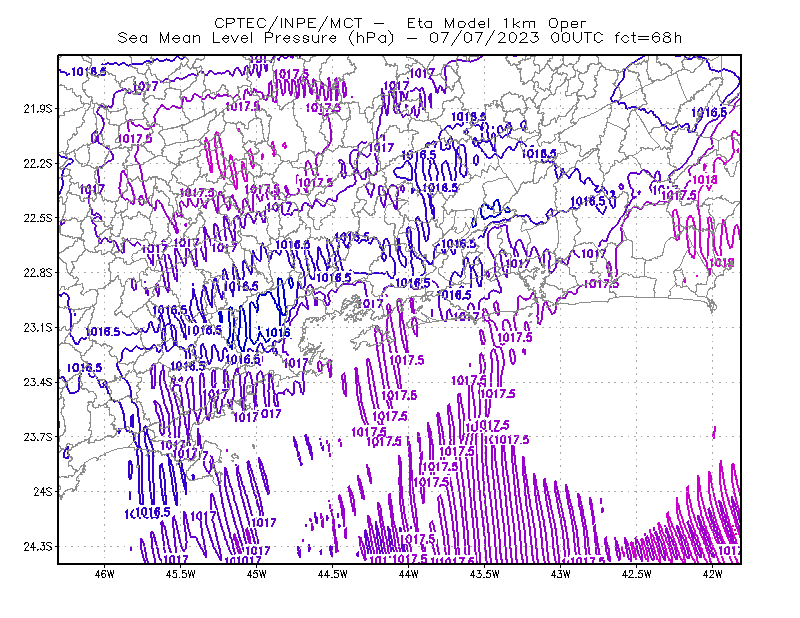Click the 45.5W longitude axis label

point(181,574)
